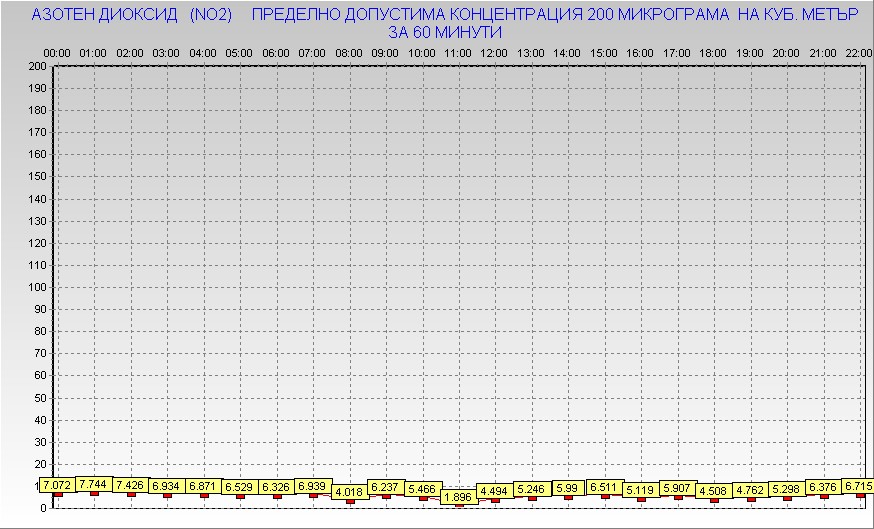
Task: Click the 22:00 time axis label
Action: (858, 52)
